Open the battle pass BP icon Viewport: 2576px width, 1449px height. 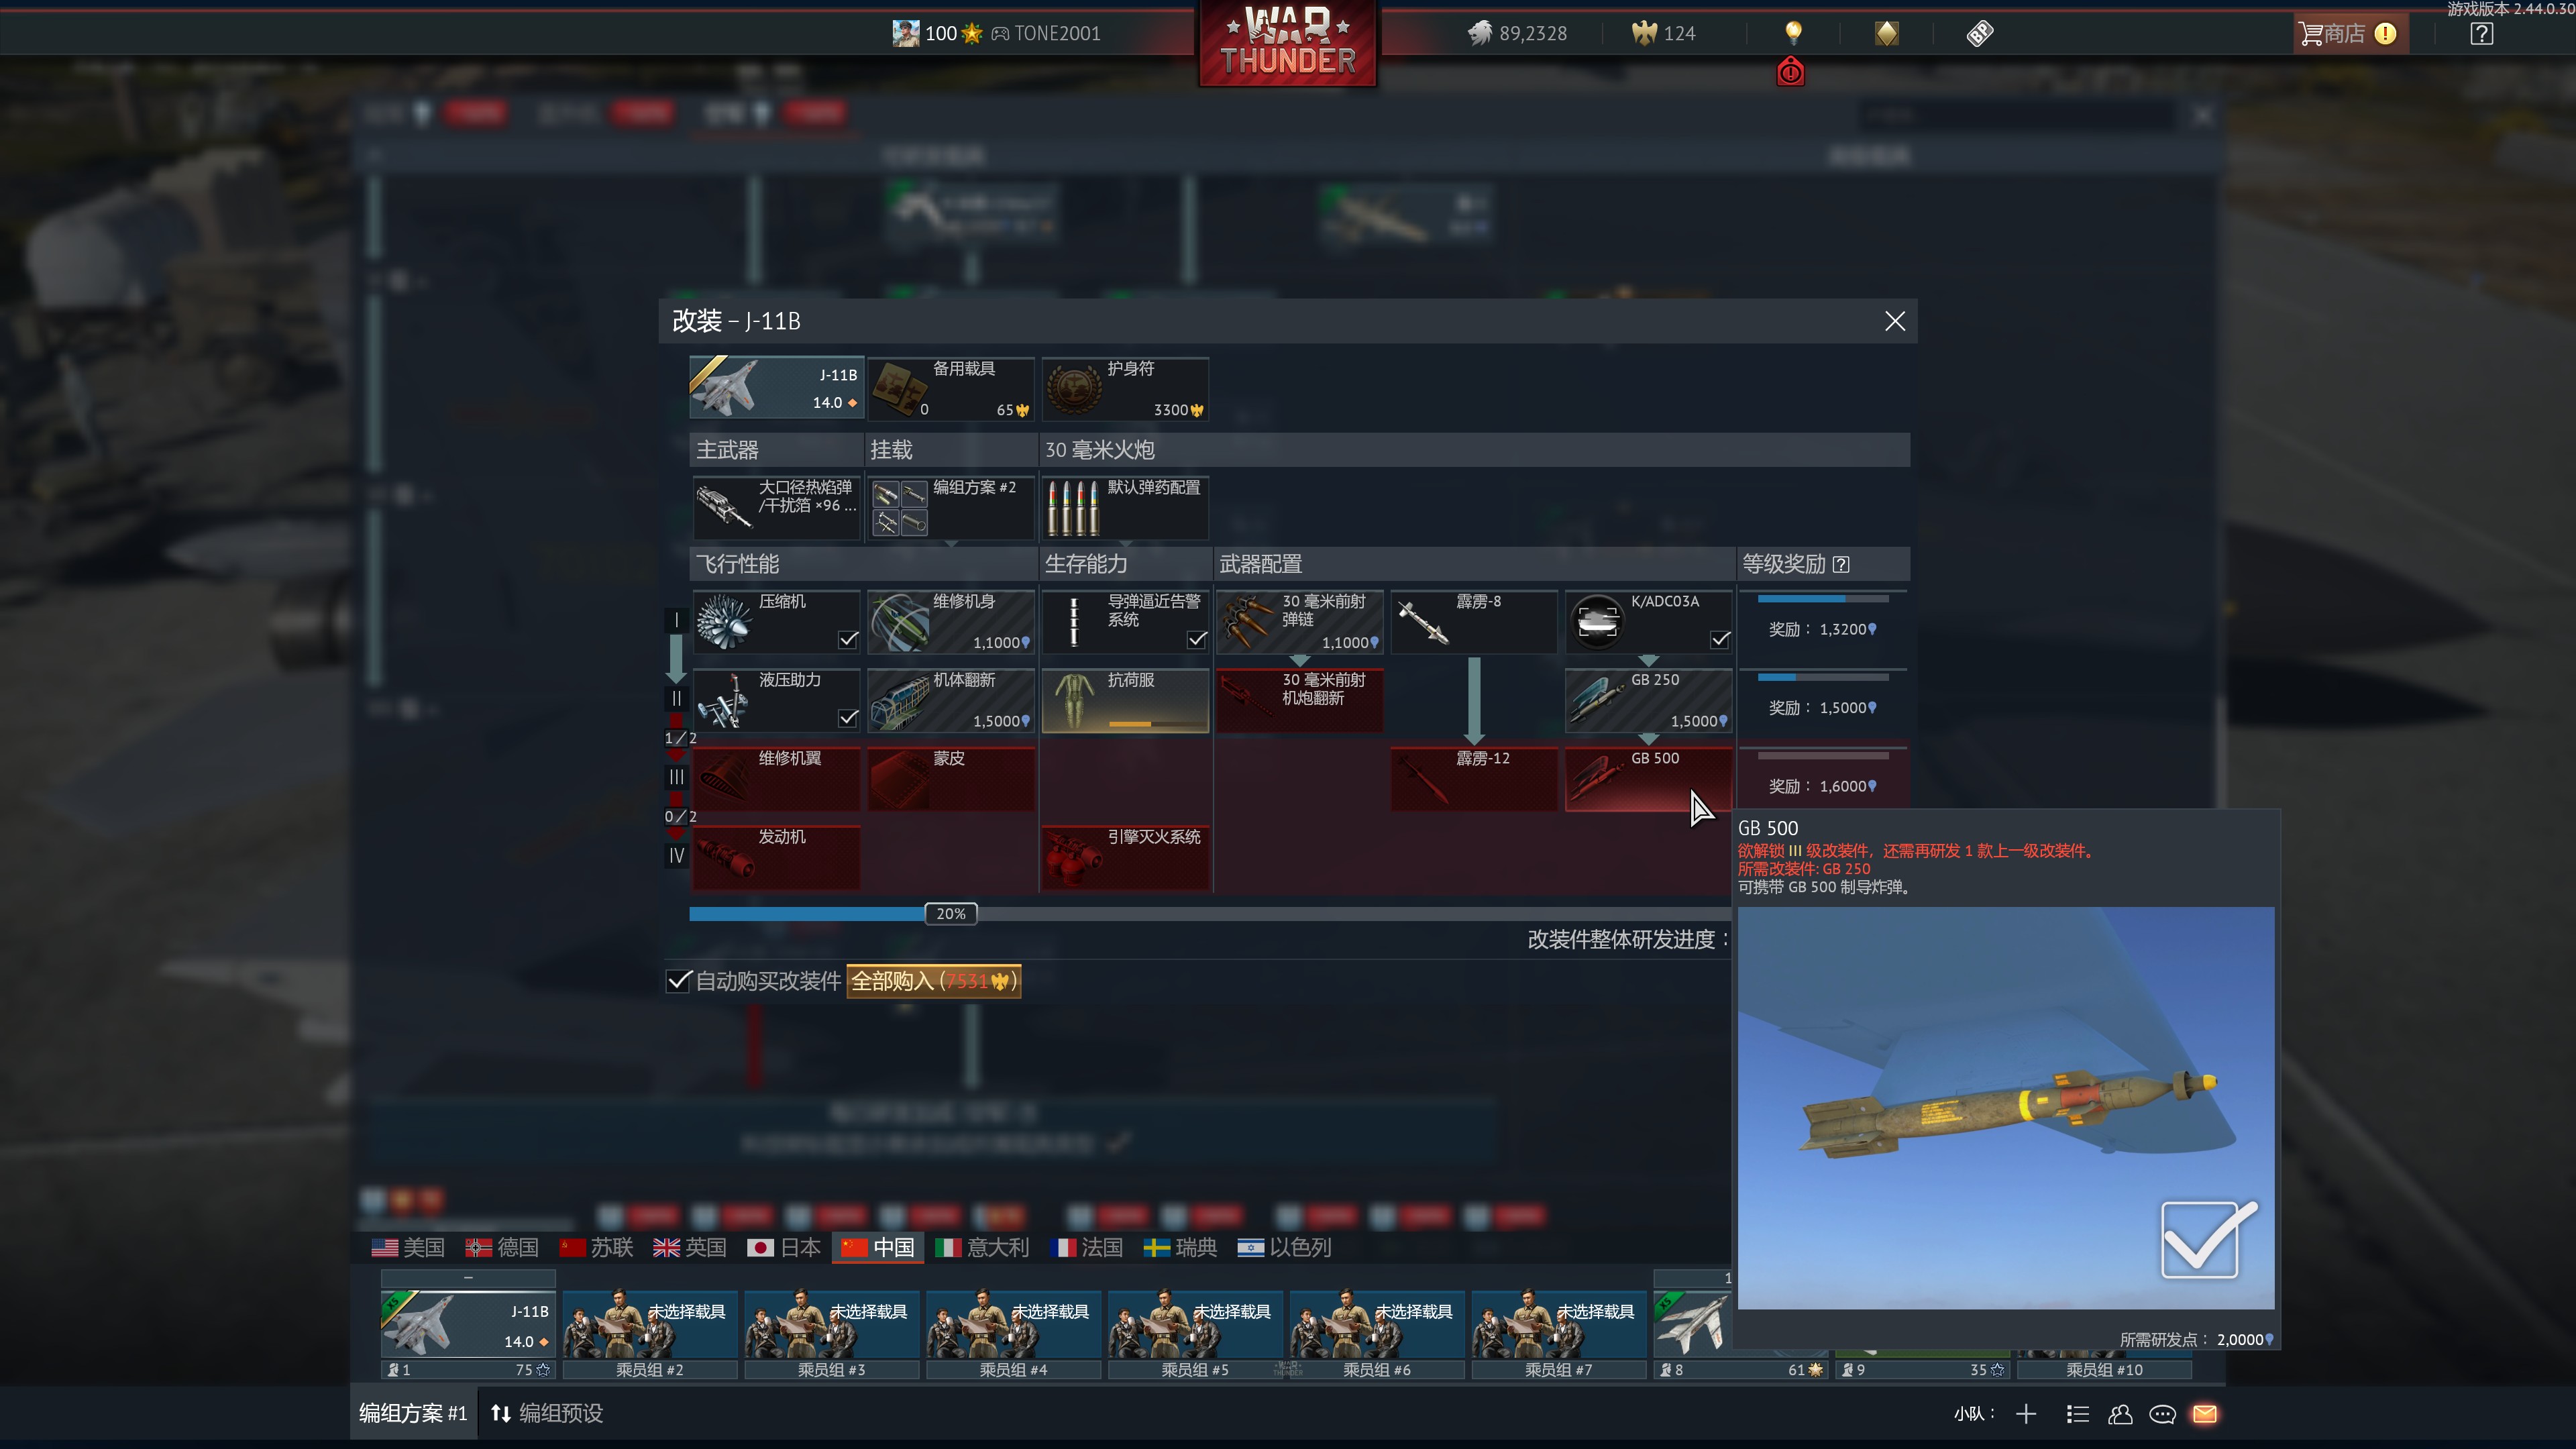coord(1980,33)
